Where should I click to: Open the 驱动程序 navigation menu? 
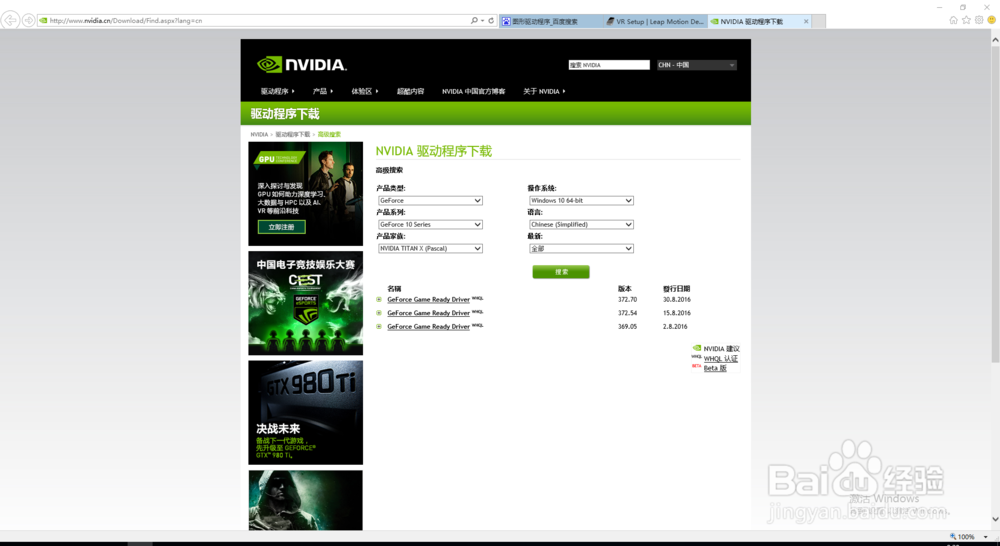277,91
